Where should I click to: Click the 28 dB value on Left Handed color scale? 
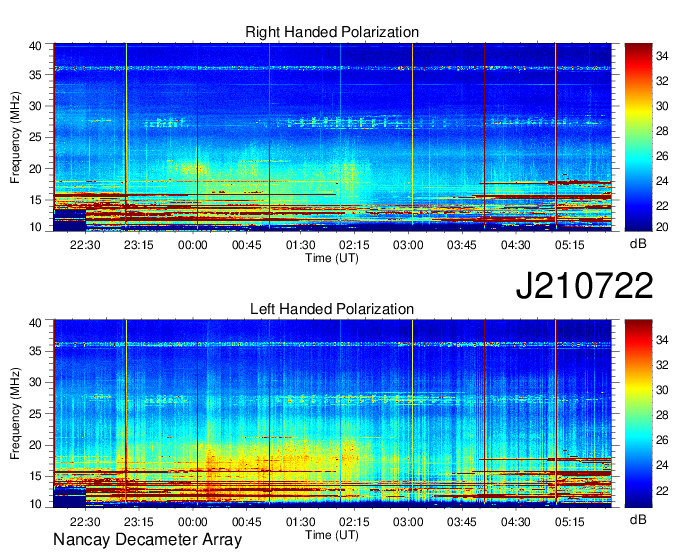[x=662, y=415]
